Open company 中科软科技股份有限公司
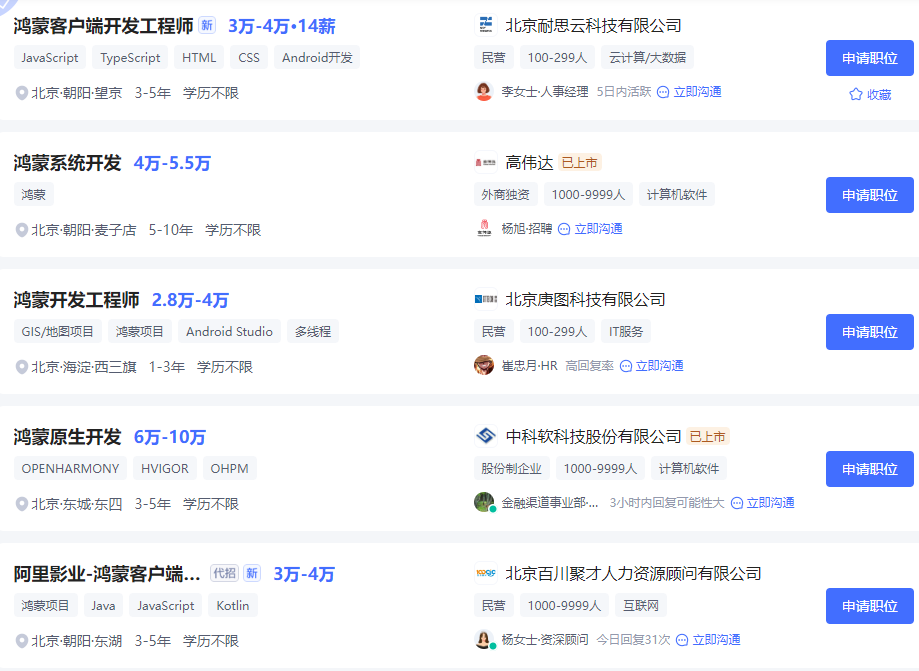The image size is (919, 671). point(593,437)
